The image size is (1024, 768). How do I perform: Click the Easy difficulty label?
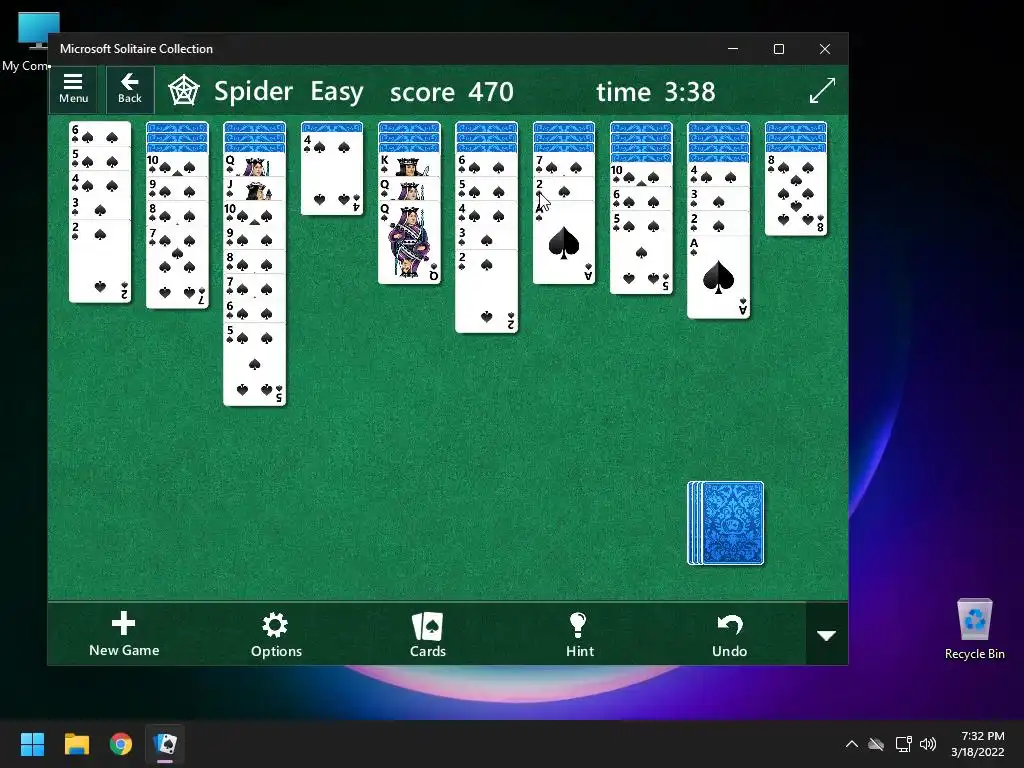336,91
